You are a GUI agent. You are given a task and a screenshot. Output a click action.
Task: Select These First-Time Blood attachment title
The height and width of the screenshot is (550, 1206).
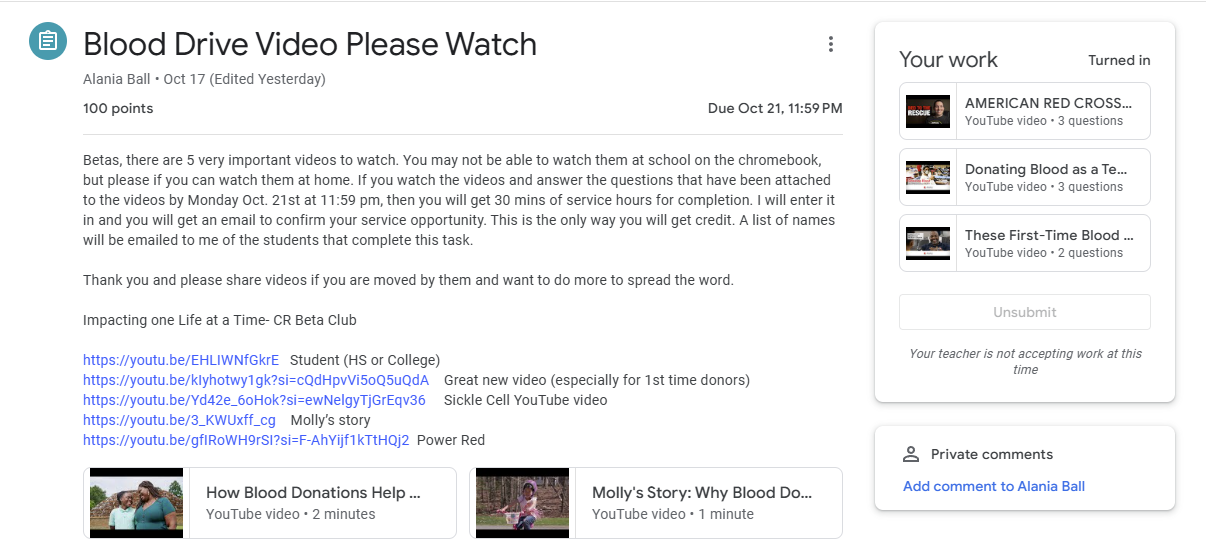click(x=1048, y=235)
